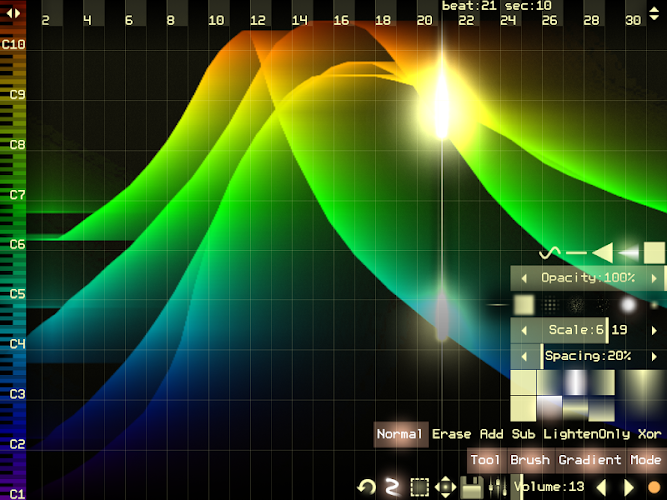Screen dimensions: 667x500
Task: Pick first solid gradient swatch, top row
Action: pyautogui.click(x=523, y=383)
